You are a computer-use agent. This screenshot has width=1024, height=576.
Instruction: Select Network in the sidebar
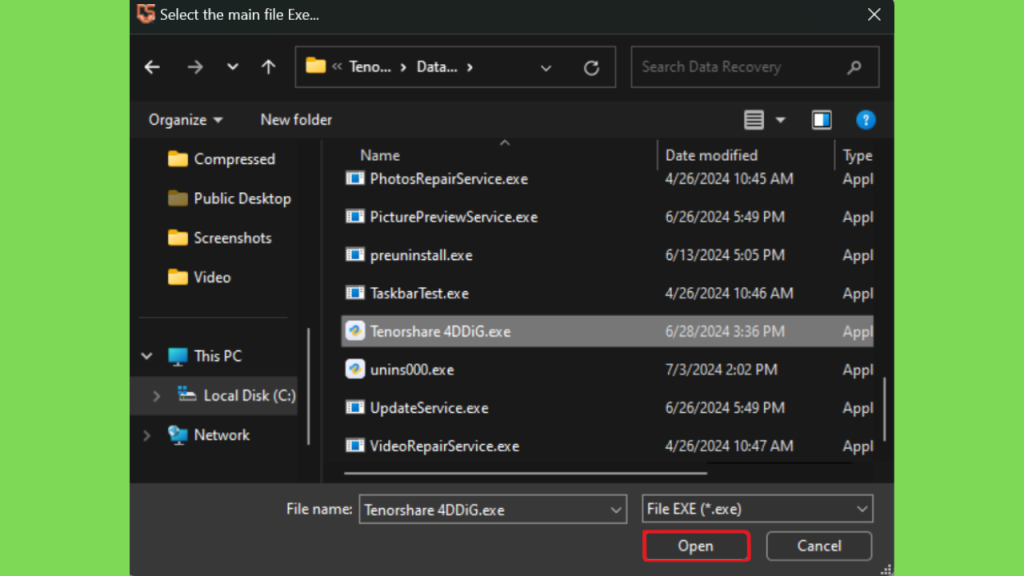coord(208,435)
